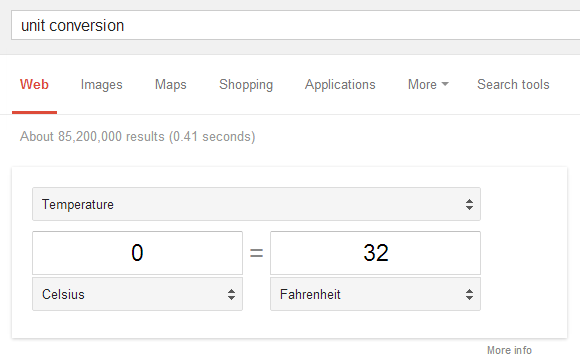Click the Fahrenheit value field showing 32
The height and width of the screenshot is (360, 580).
tap(375, 253)
